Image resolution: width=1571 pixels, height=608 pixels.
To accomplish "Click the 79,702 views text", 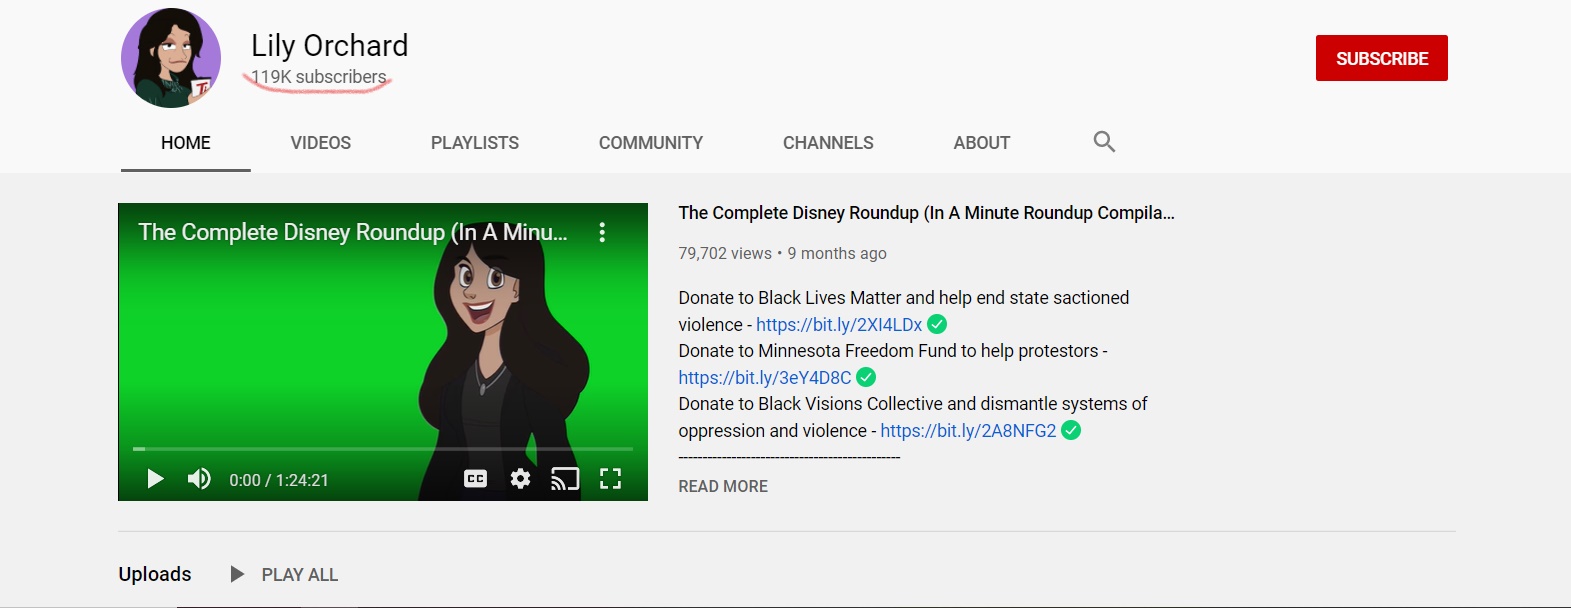I will click(x=725, y=254).
